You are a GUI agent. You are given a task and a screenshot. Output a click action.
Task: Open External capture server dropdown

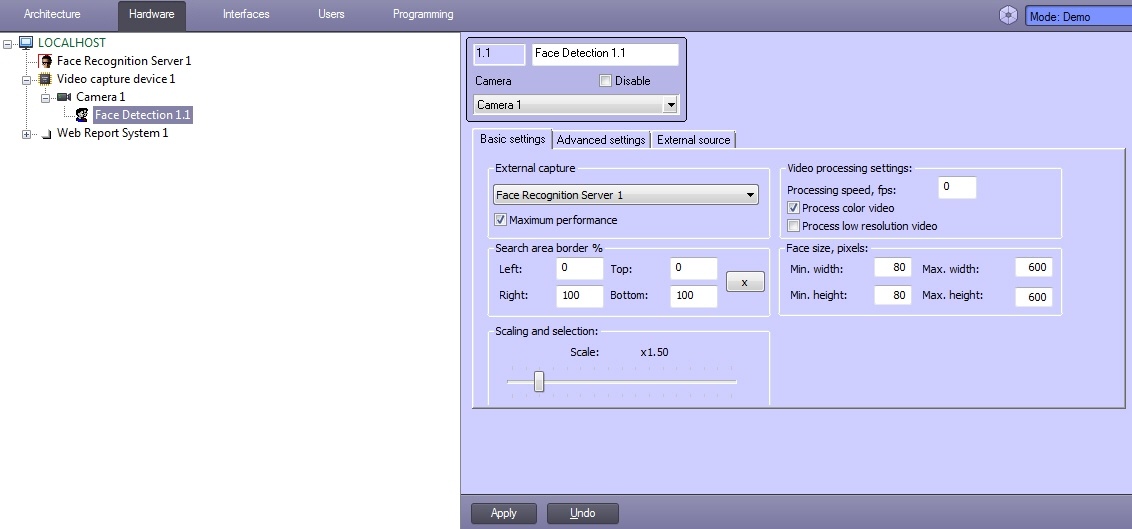pyautogui.click(x=750, y=196)
